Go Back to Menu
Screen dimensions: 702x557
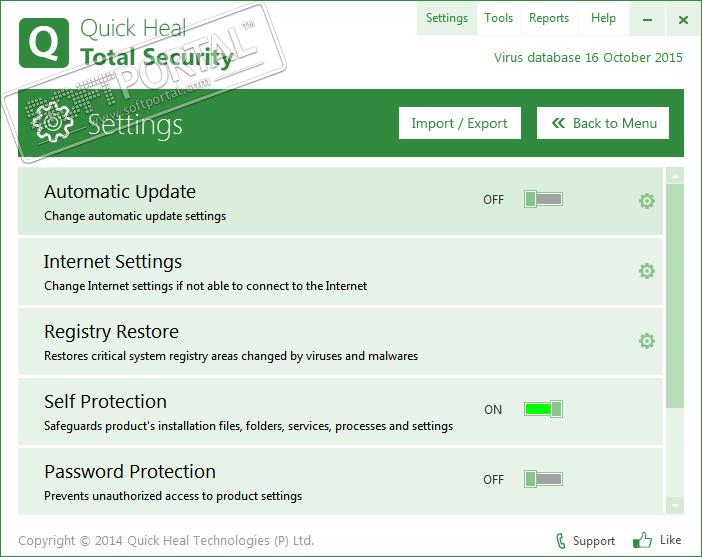click(x=603, y=123)
